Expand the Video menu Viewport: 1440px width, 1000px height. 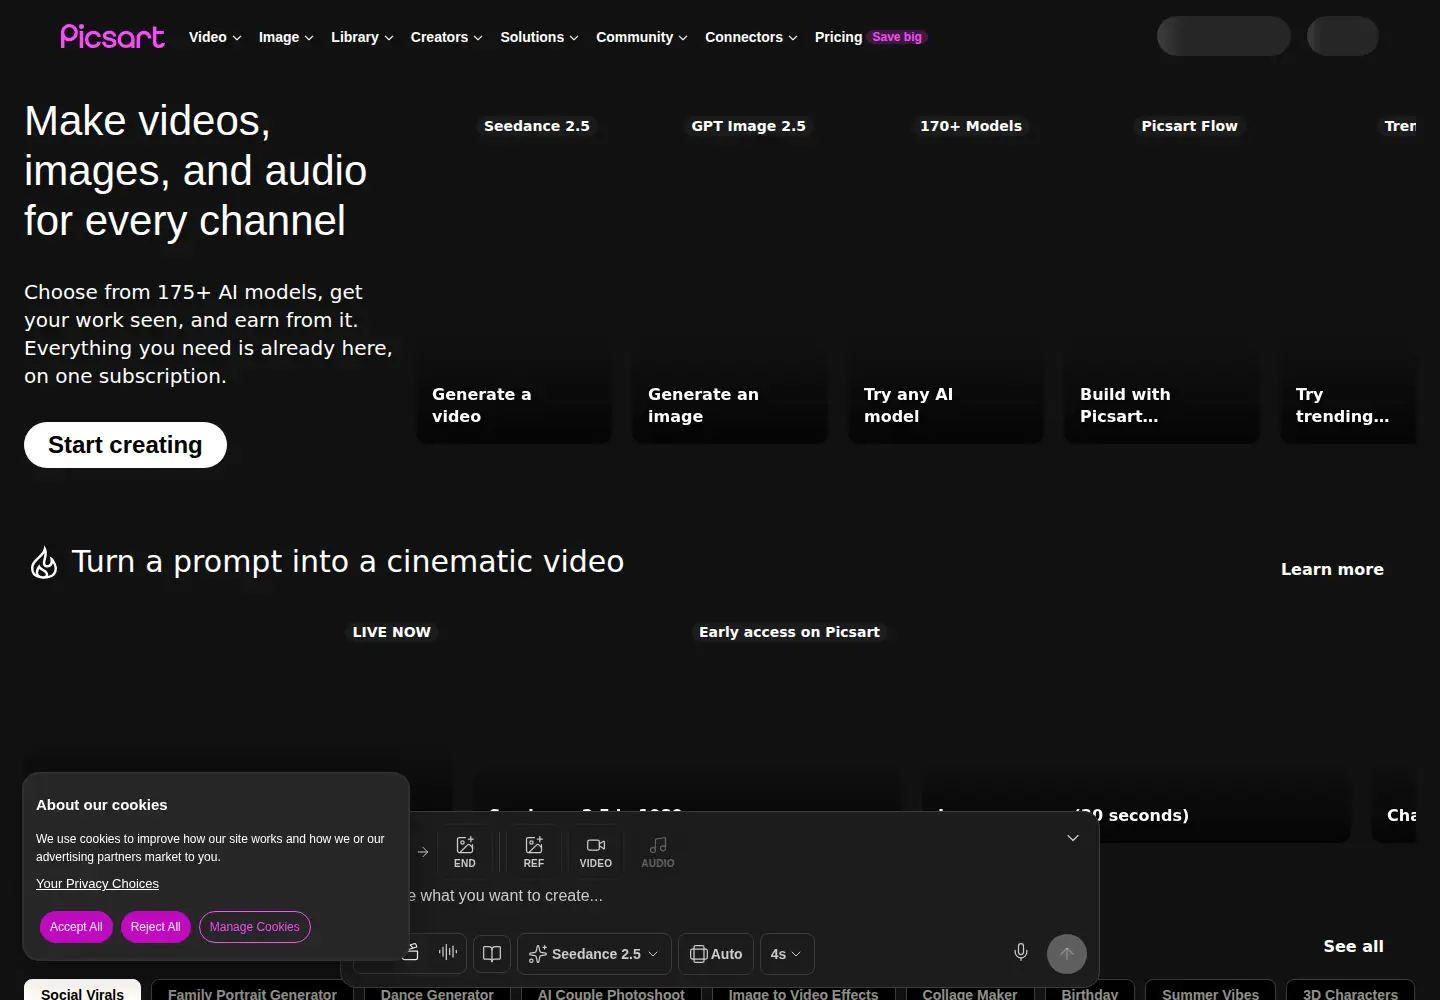[215, 37]
